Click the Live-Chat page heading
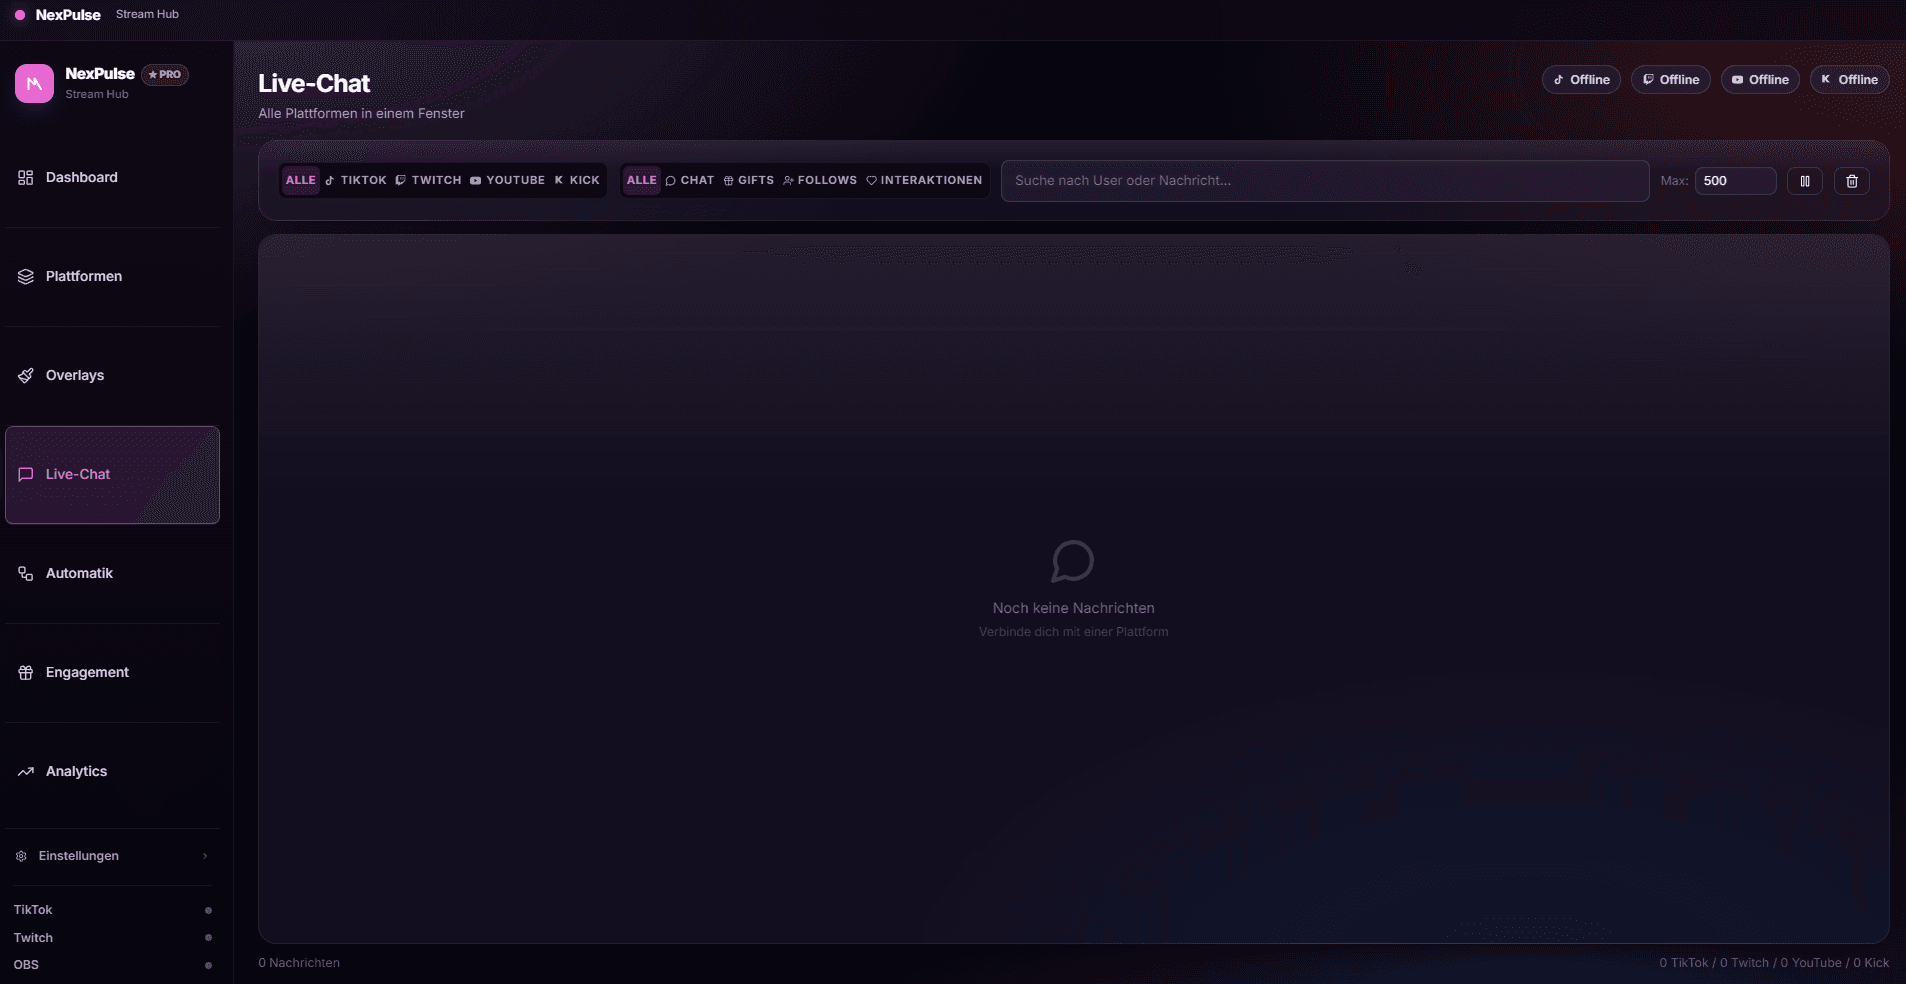Viewport: 1906px width, 984px height. coord(314,84)
